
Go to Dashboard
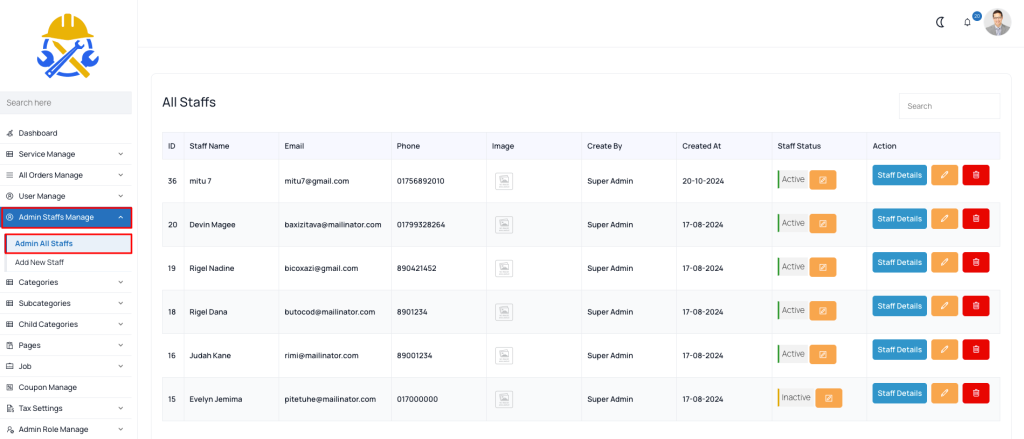pyautogui.click(x=66, y=133)
